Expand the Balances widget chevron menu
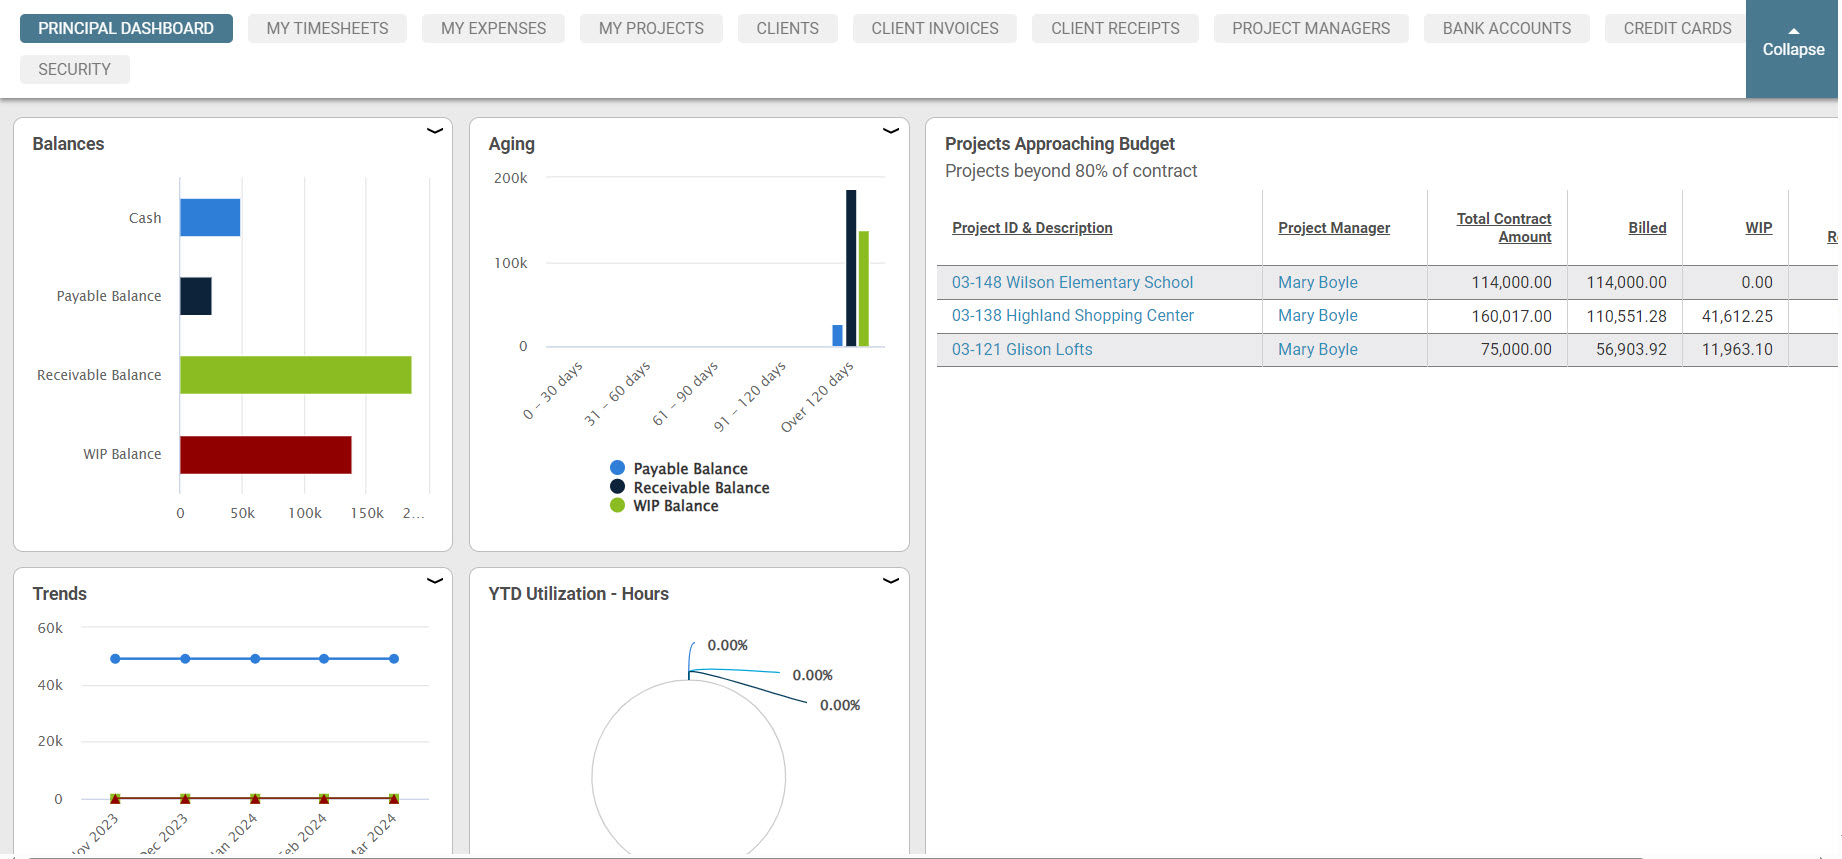Viewport: 1842px width, 859px height. [x=435, y=131]
